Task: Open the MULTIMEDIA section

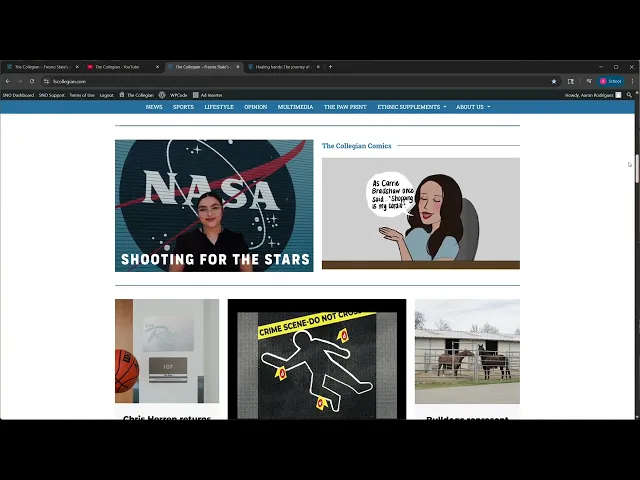Action: click(x=296, y=107)
